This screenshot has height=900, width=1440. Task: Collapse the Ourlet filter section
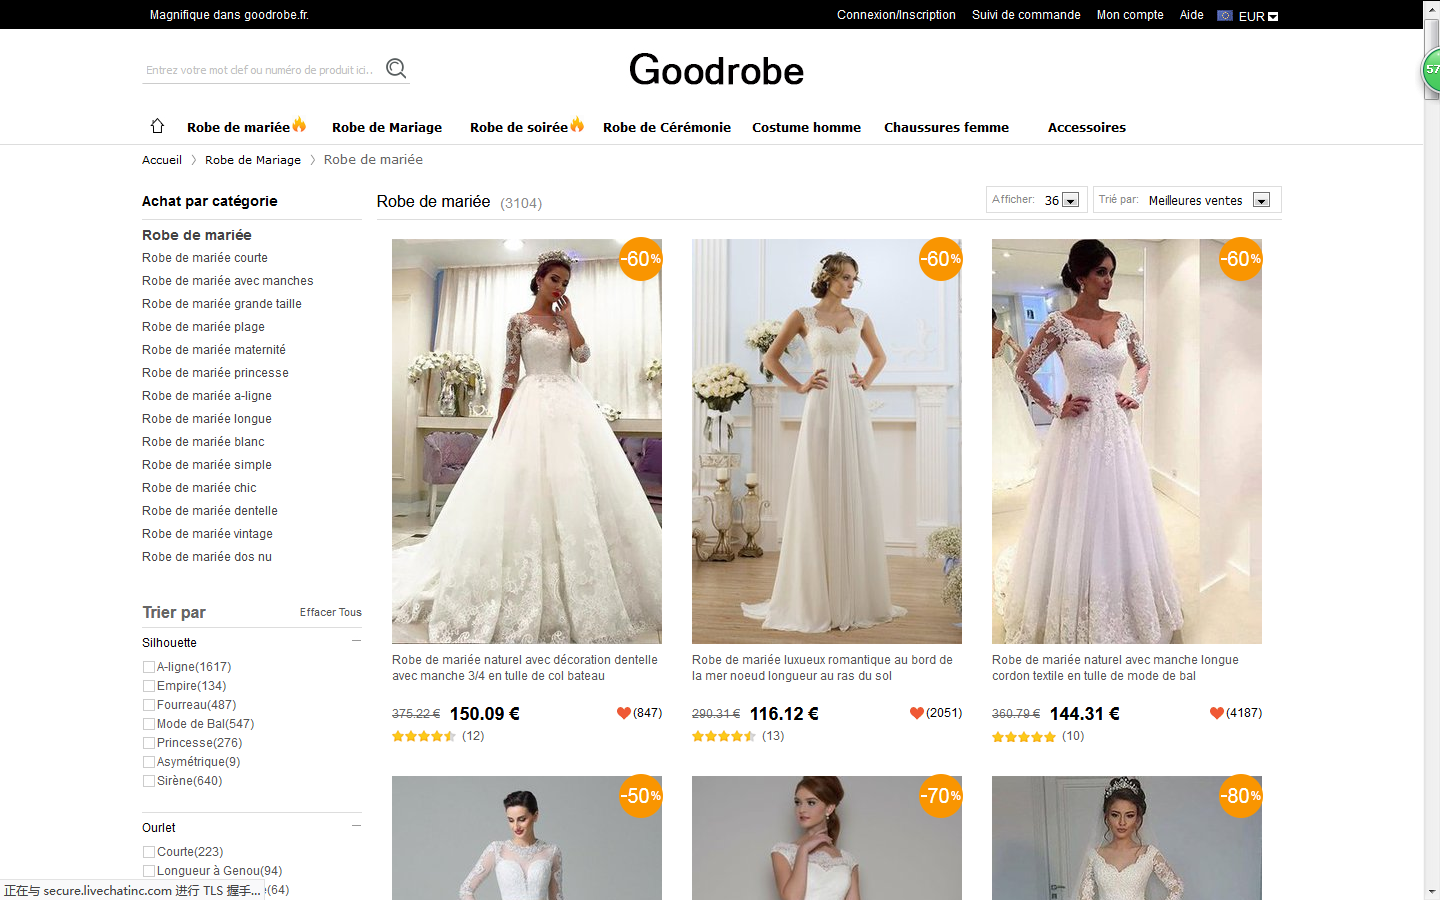[x=356, y=826]
